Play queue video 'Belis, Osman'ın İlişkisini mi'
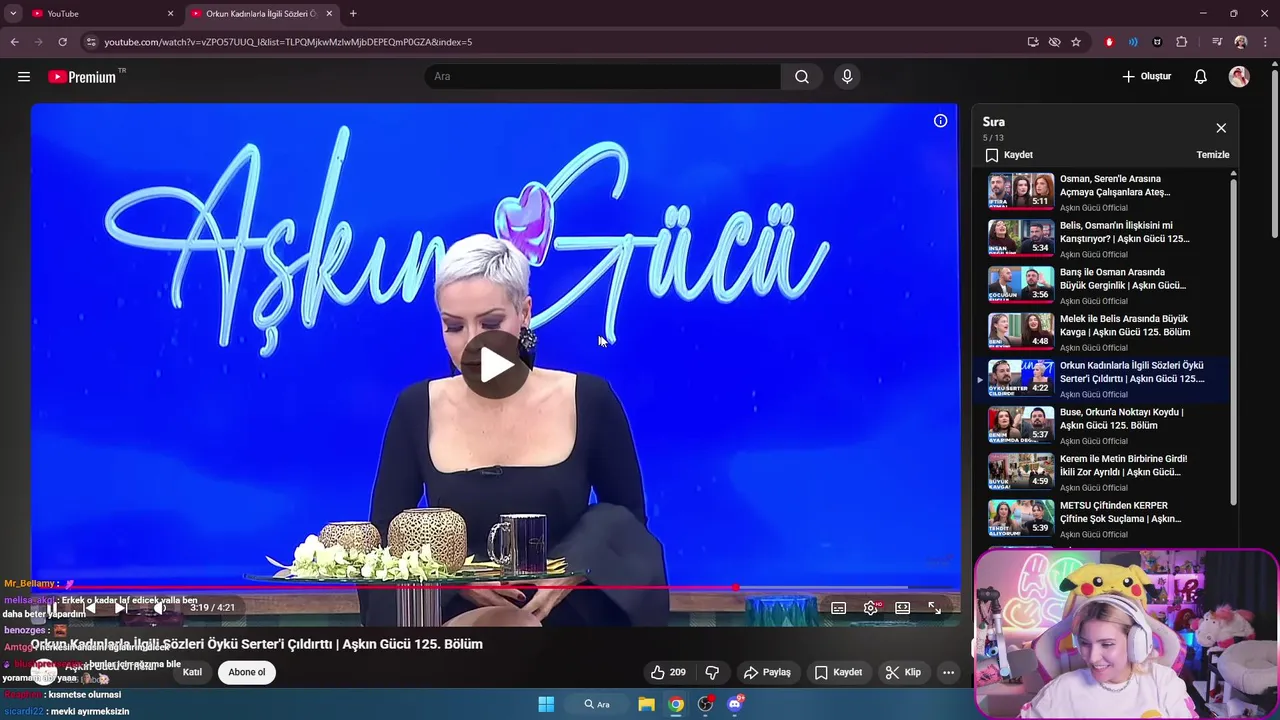This screenshot has width=1280, height=720. pyautogui.click(x=1107, y=239)
